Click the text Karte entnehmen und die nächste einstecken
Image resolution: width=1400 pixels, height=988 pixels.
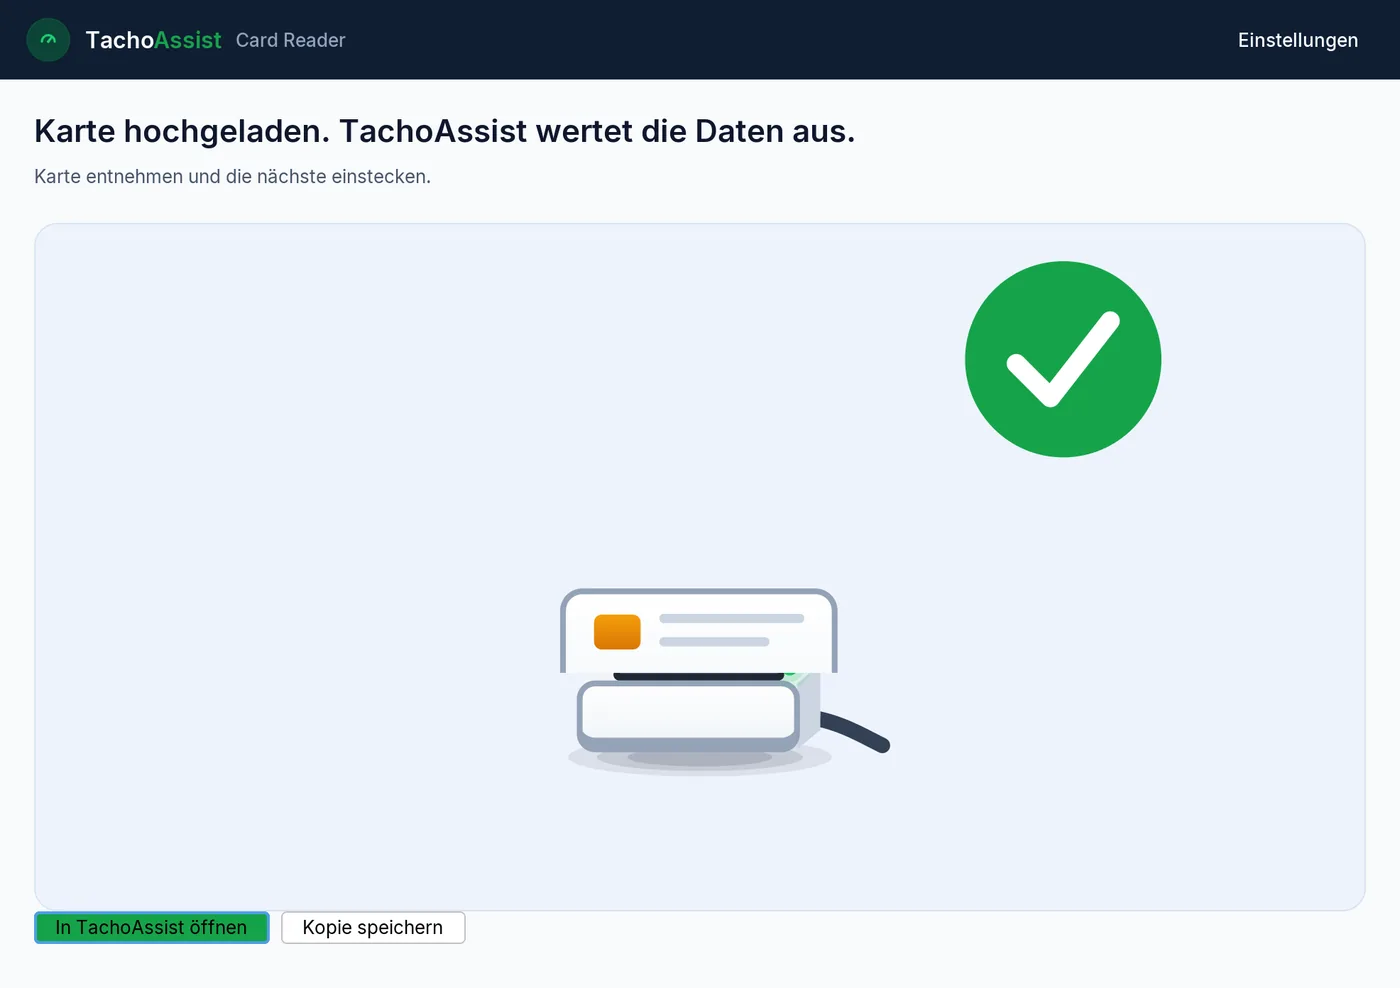tap(233, 176)
